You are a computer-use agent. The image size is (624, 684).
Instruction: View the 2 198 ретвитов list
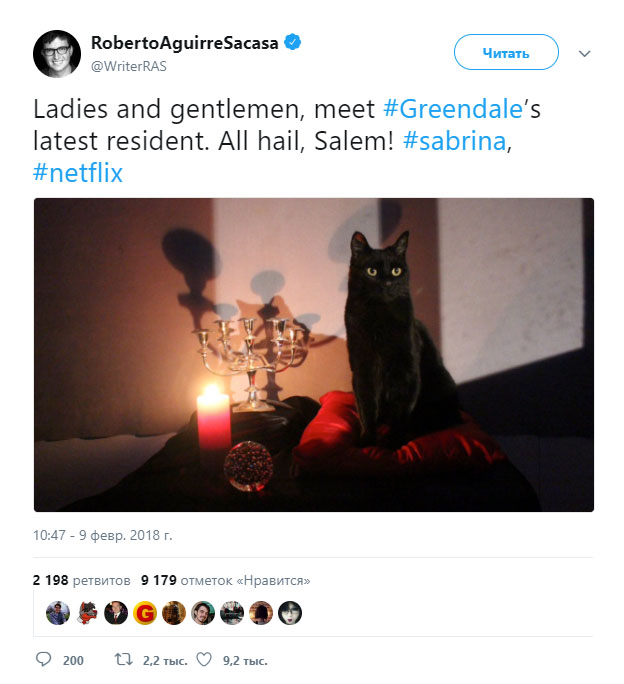(82, 580)
